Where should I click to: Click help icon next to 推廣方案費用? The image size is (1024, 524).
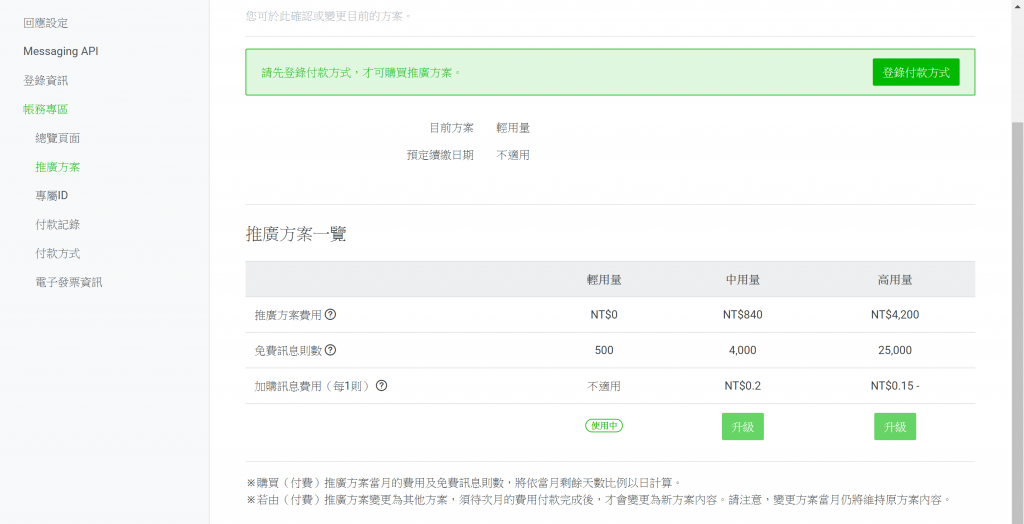click(x=330, y=315)
